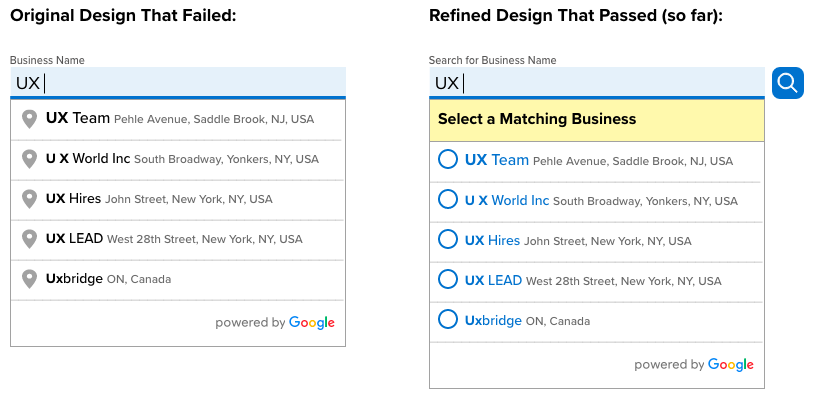Click the map pin beside U X World Inc
The image size is (814, 414).
point(30,159)
